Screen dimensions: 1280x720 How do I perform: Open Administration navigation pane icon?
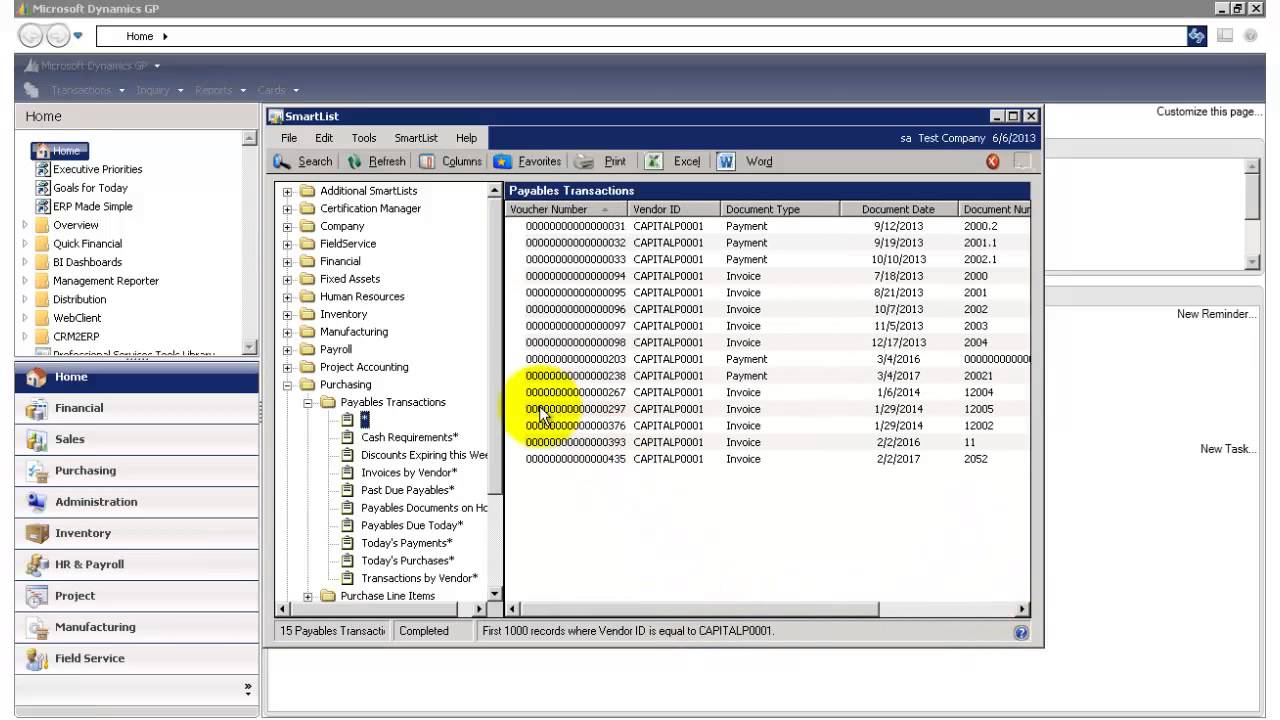pyautogui.click(x=36, y=502)
